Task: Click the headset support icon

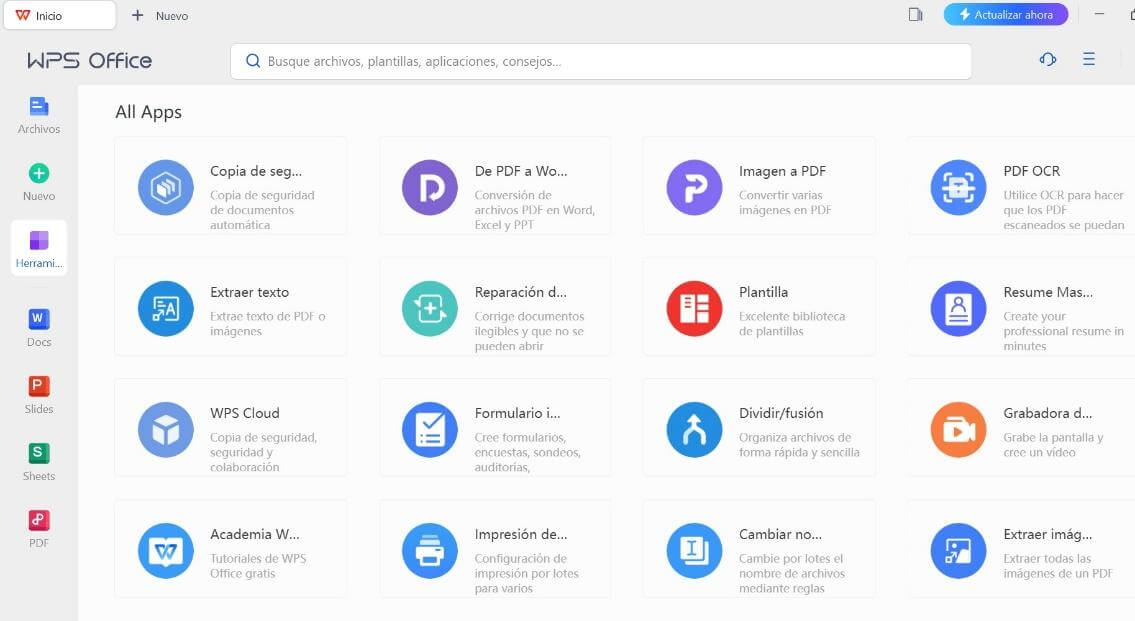Action: point(1048,59)
